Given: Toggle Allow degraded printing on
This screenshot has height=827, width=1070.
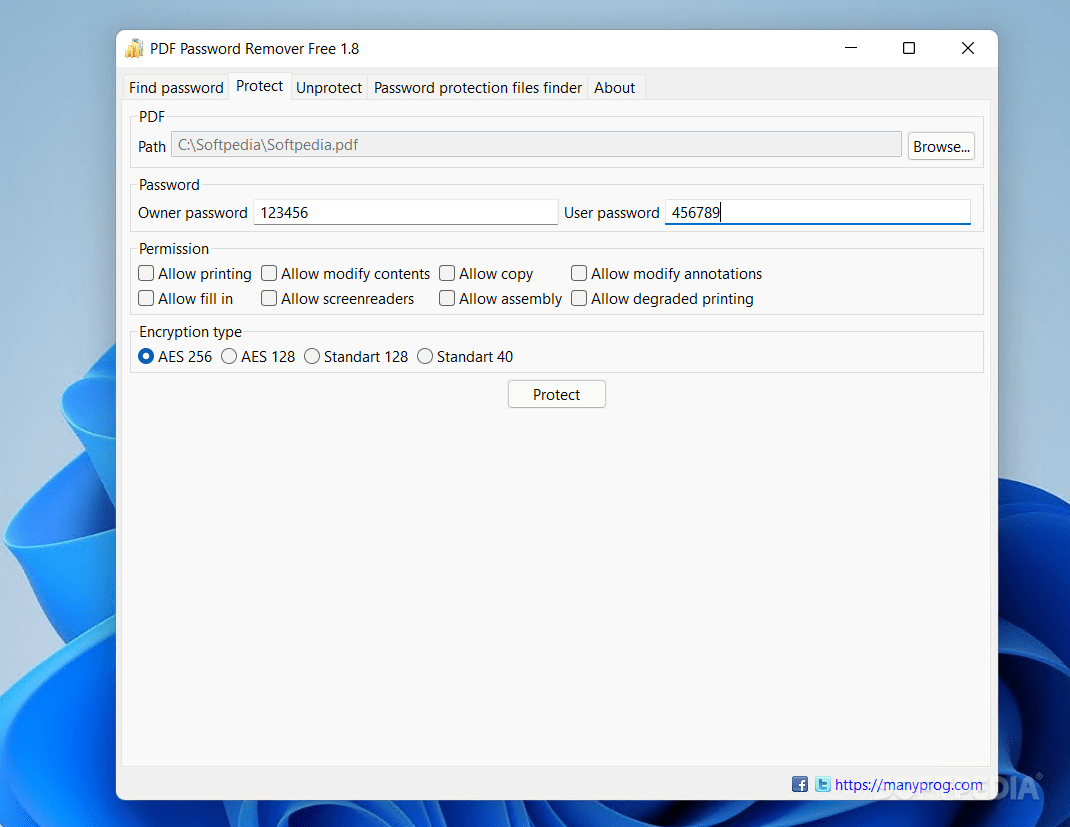Looking at the screenshot, I should pyautogui.click(x=578, y=298).
